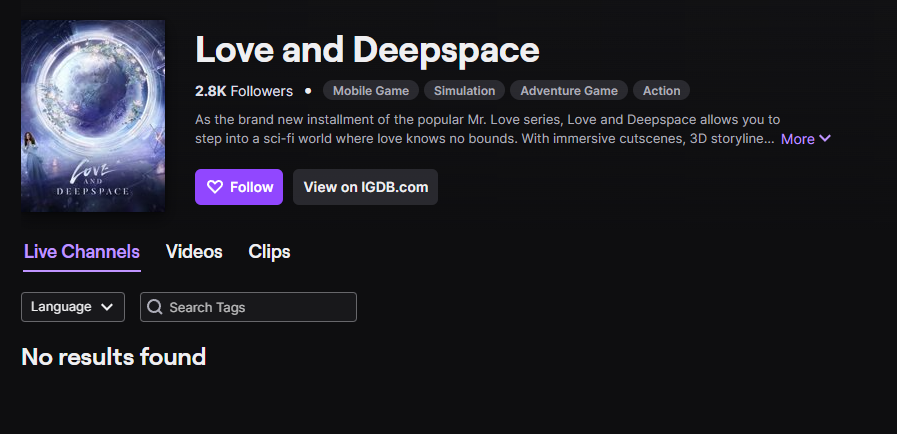Switch to the Clips tab
This screenshot has width=897, height=434.
coord(269,252)
